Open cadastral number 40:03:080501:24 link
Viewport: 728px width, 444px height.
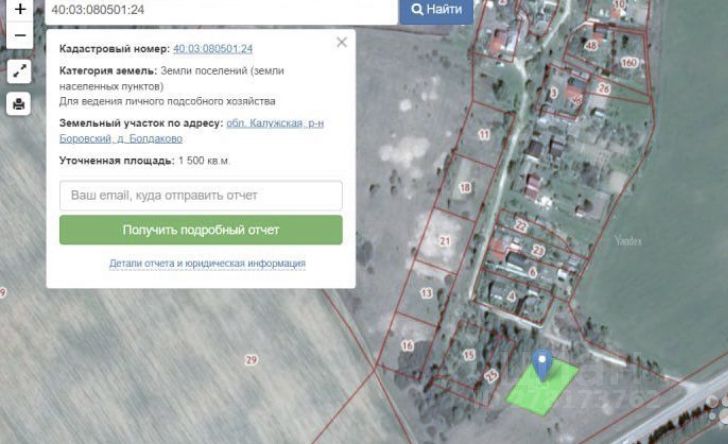(x=213, y=49)
